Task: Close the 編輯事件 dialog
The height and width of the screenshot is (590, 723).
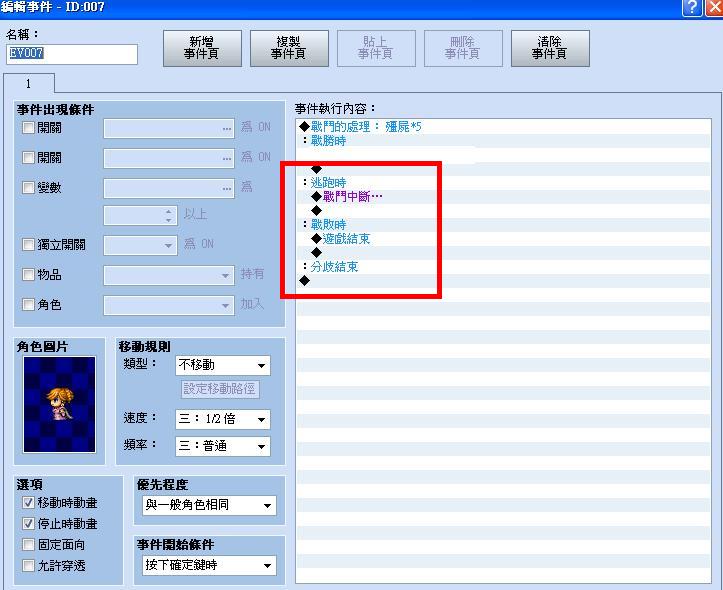Action: 714,8
